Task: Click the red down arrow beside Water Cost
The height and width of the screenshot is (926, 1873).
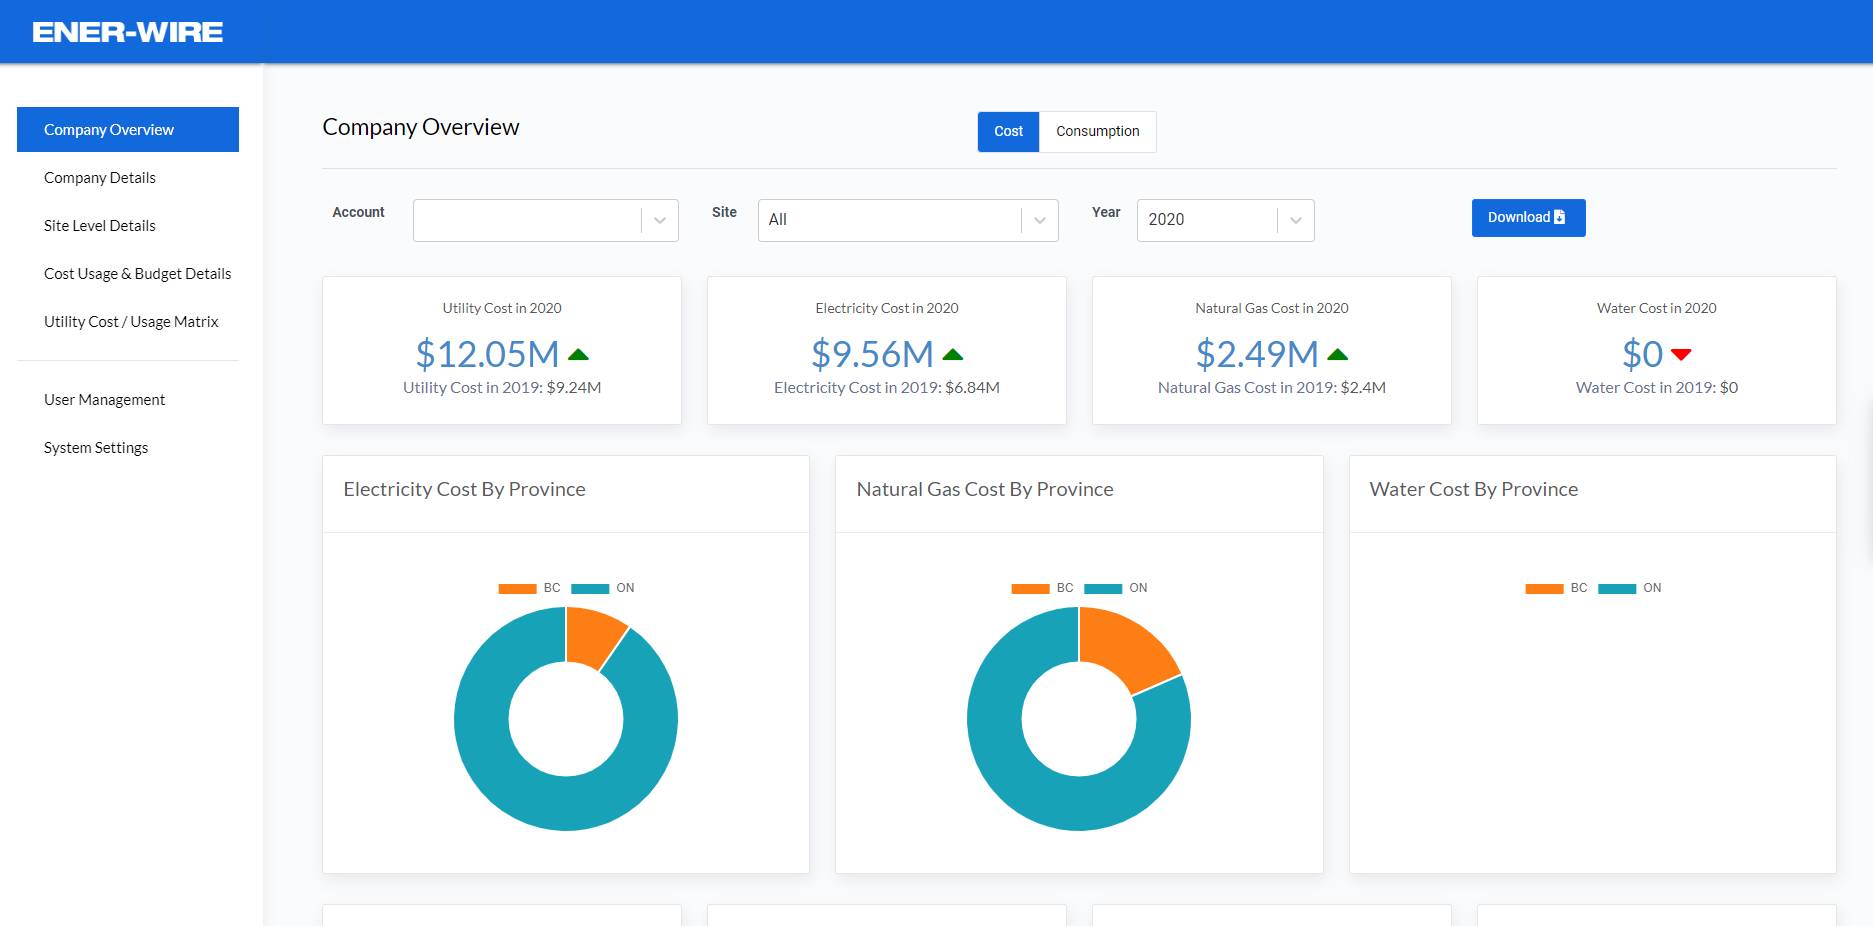Action: click(x=1681, y=354)
